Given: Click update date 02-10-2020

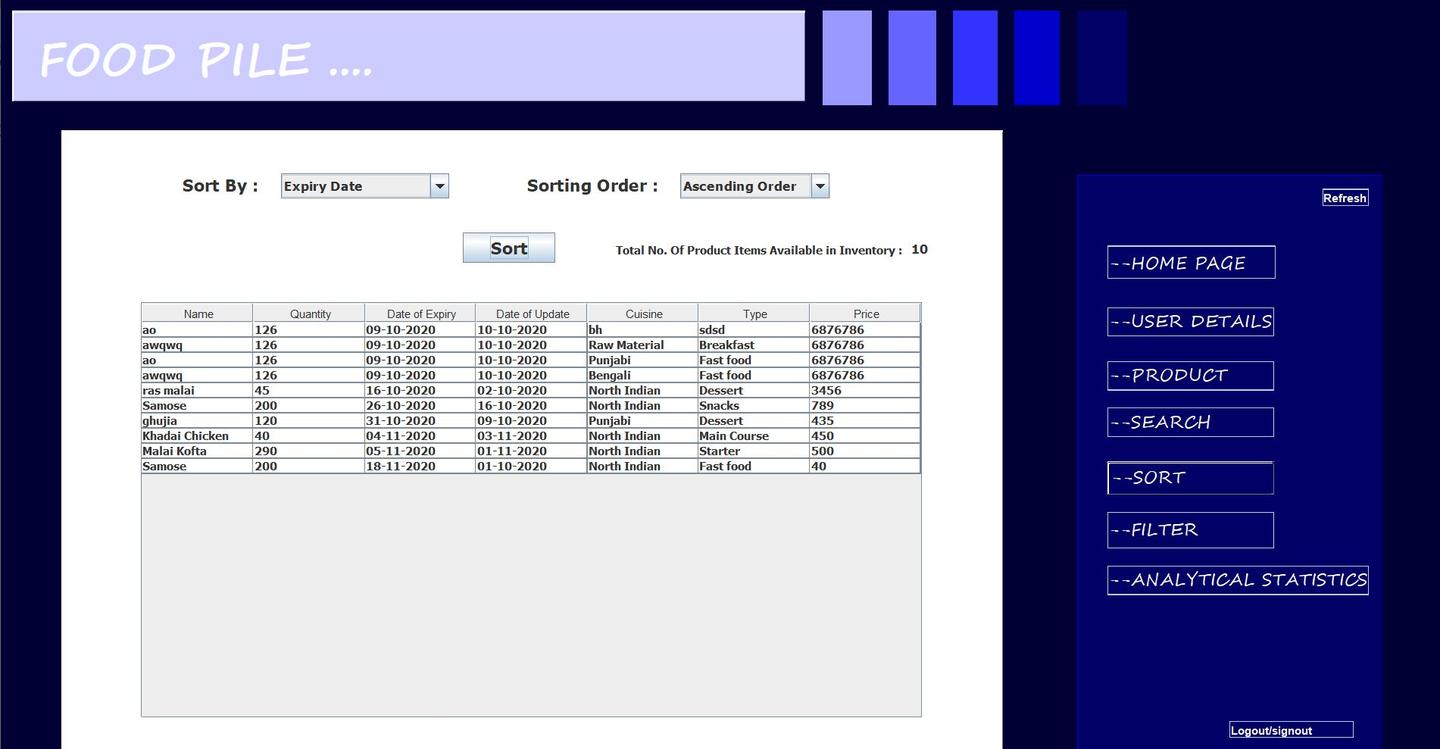Looking at the screenshot, I should (x=531, y=390).
